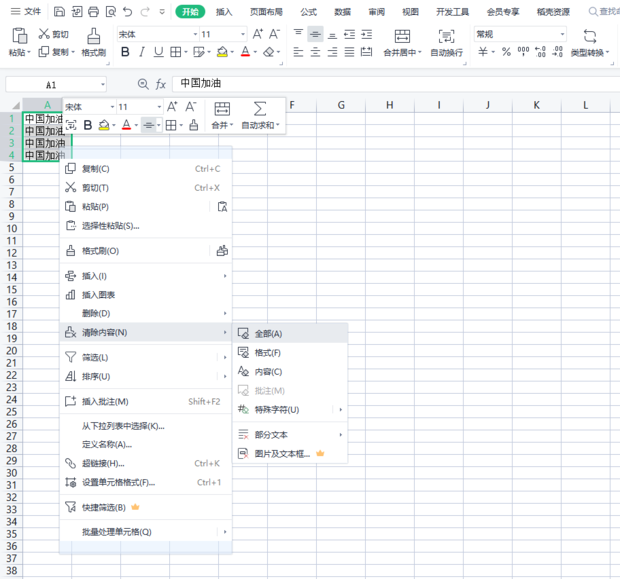Undo the last action

click(127, 12)
